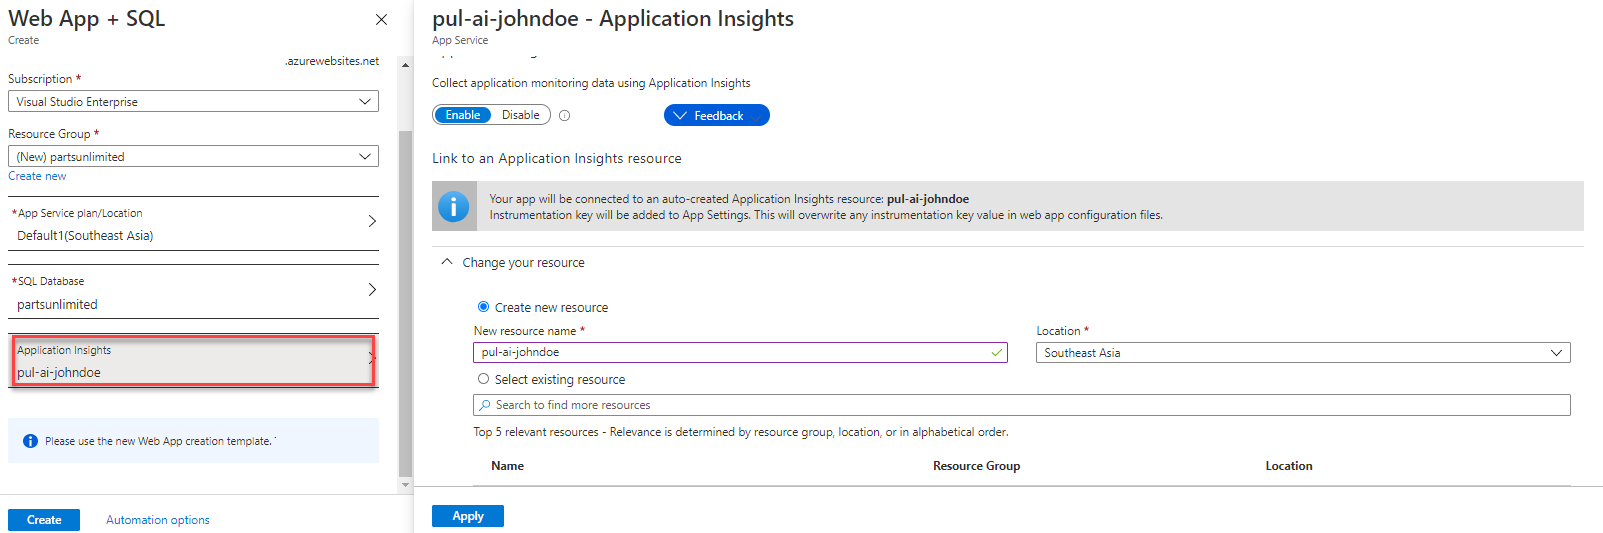Select the Select existing resource radio button

483,379
